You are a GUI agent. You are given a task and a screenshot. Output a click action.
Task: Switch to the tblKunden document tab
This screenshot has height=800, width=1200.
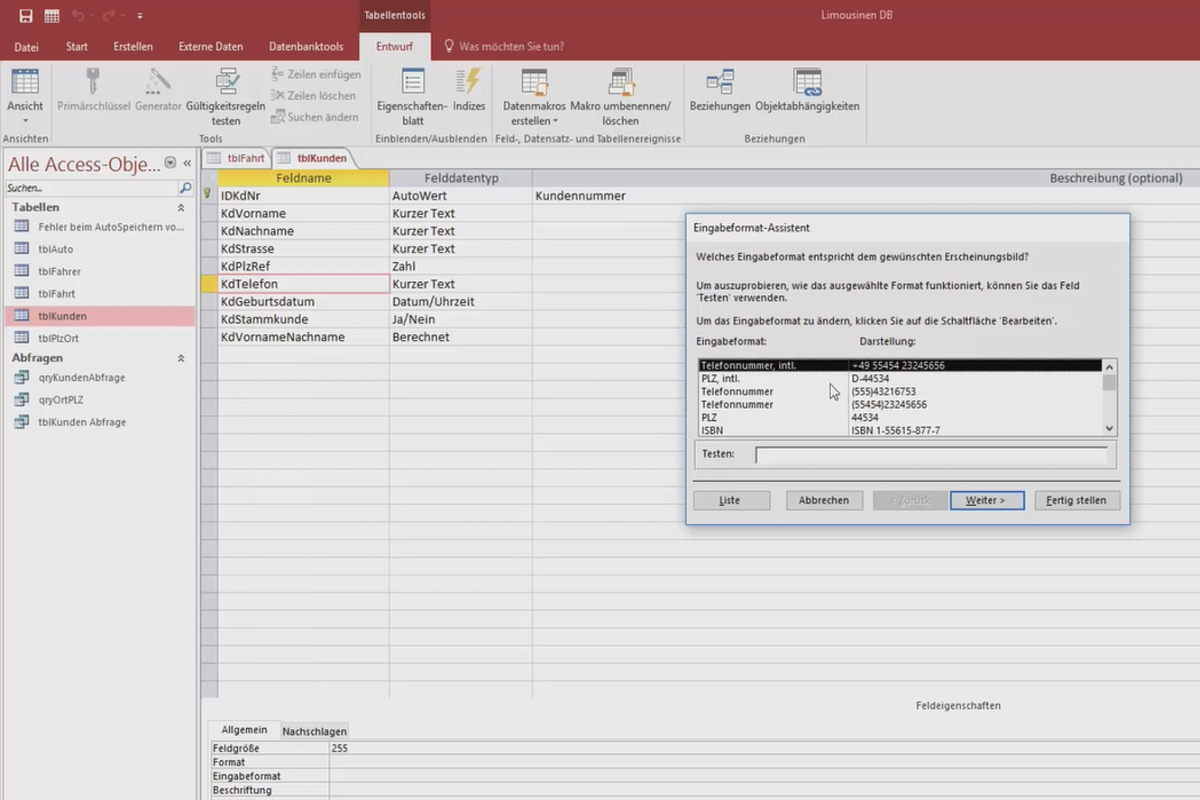coord(314,158)
